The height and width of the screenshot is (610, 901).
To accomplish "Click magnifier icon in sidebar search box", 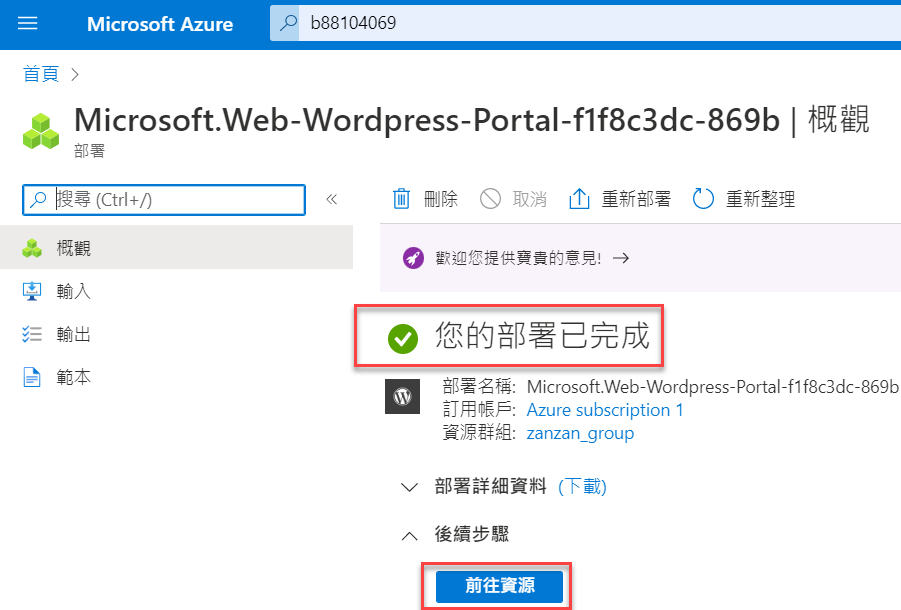I will [x=38, y=199].
